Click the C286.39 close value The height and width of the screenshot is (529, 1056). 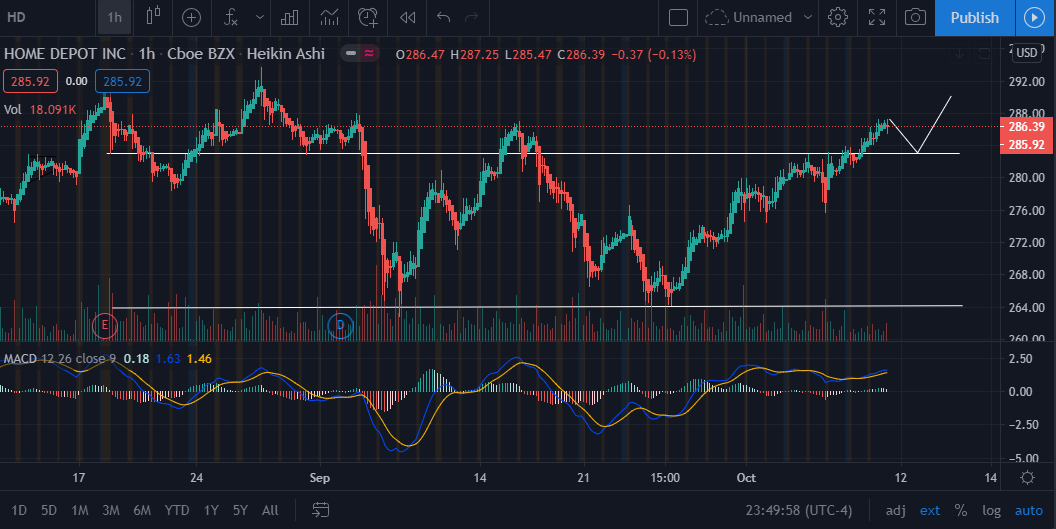click(x=581, y=55)
